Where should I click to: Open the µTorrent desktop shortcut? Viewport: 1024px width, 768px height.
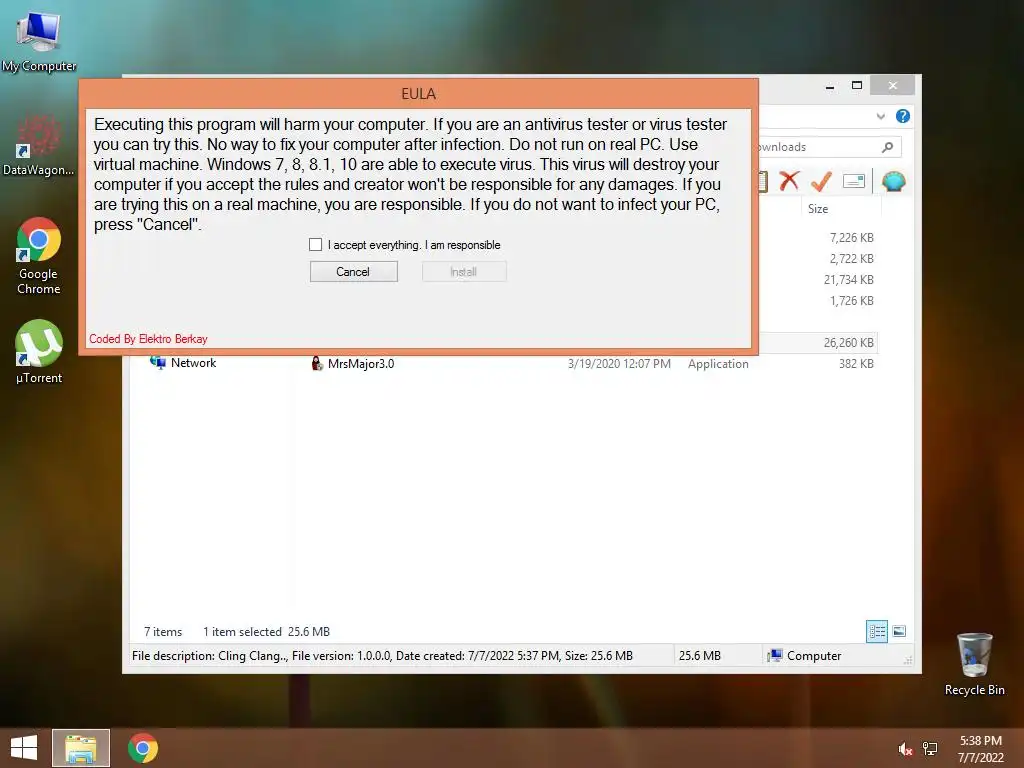tap(39, 352)
